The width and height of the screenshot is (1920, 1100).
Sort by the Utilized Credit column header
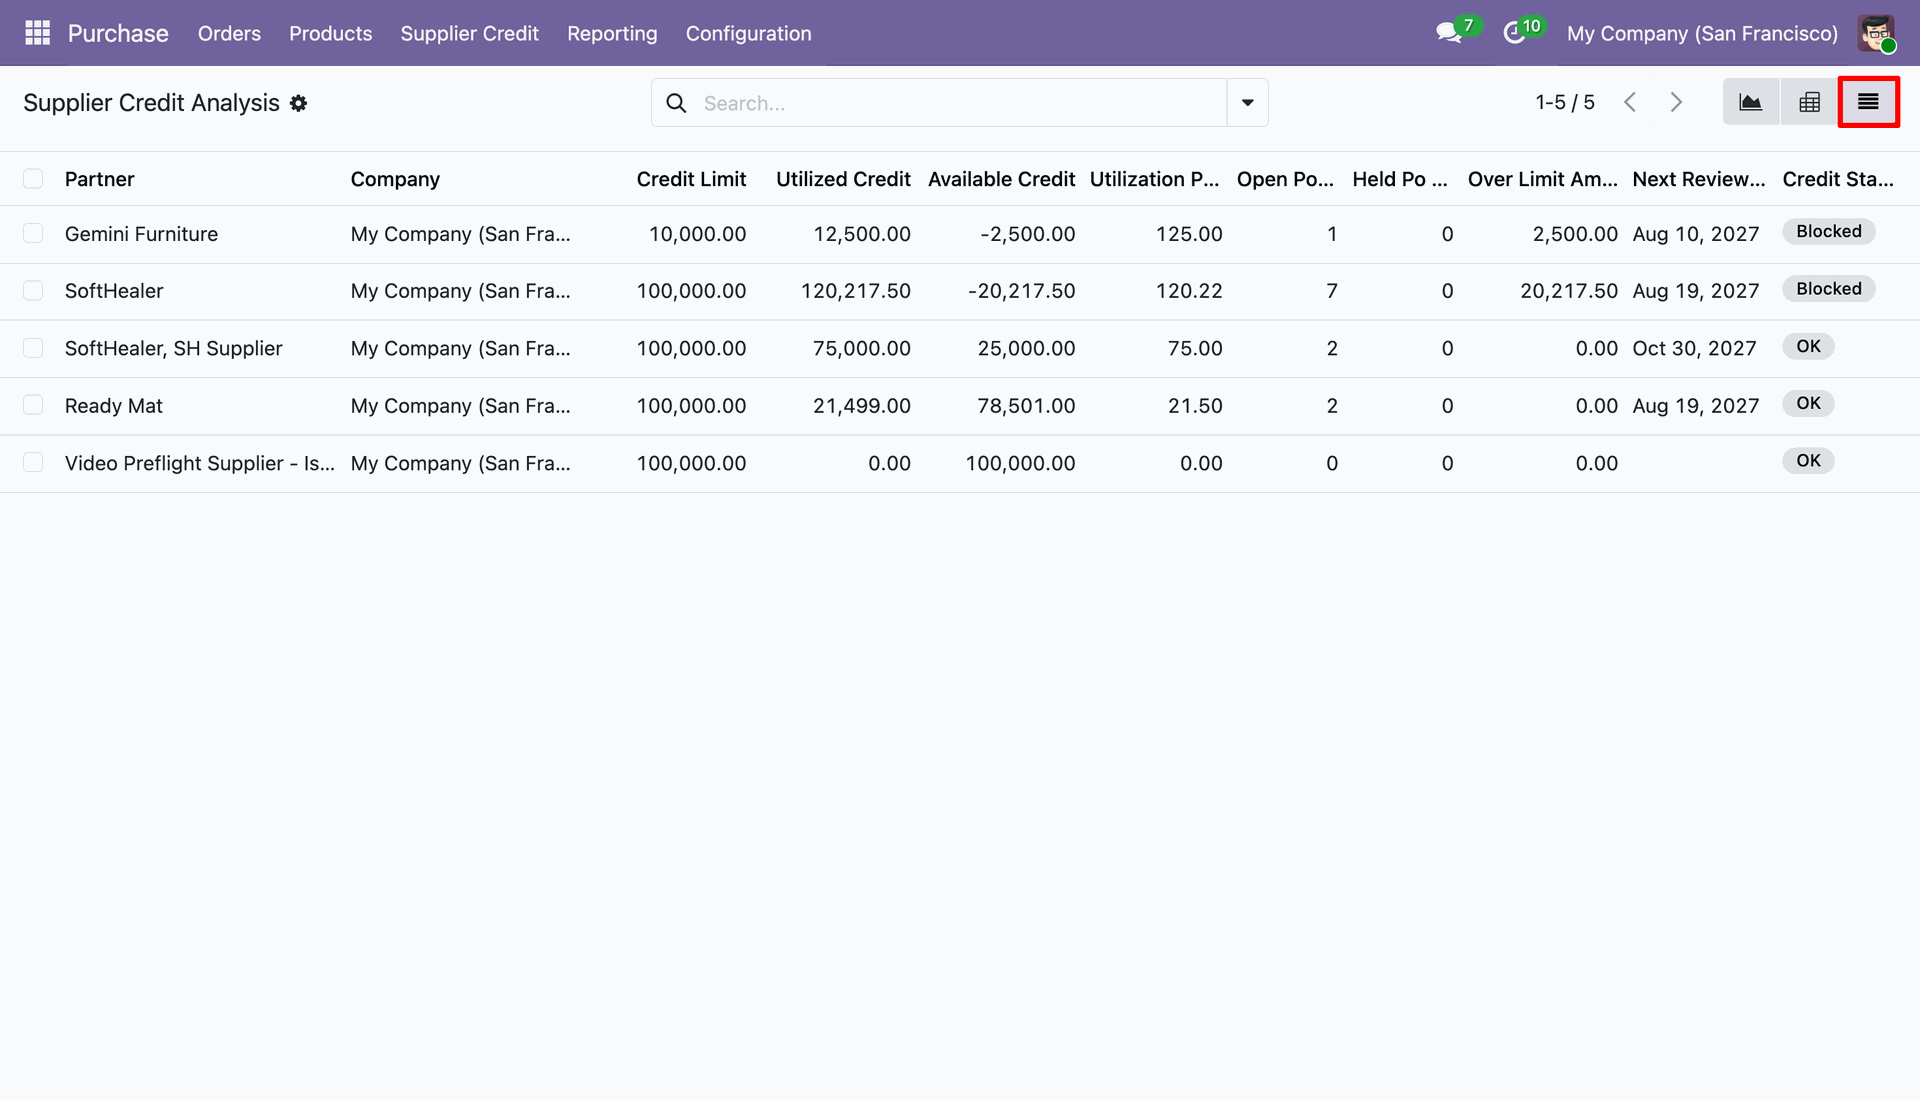(x=843, y=179)
